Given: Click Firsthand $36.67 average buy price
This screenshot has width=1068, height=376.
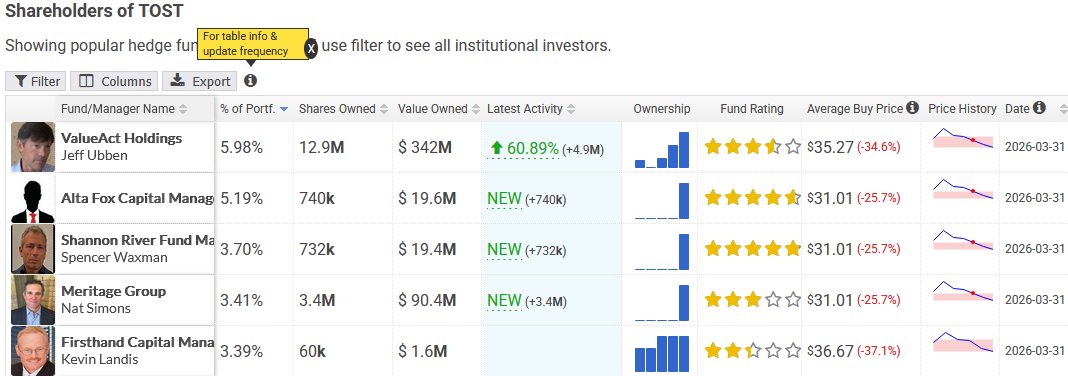Looking at the screenshot, I should tap(830, 351).
